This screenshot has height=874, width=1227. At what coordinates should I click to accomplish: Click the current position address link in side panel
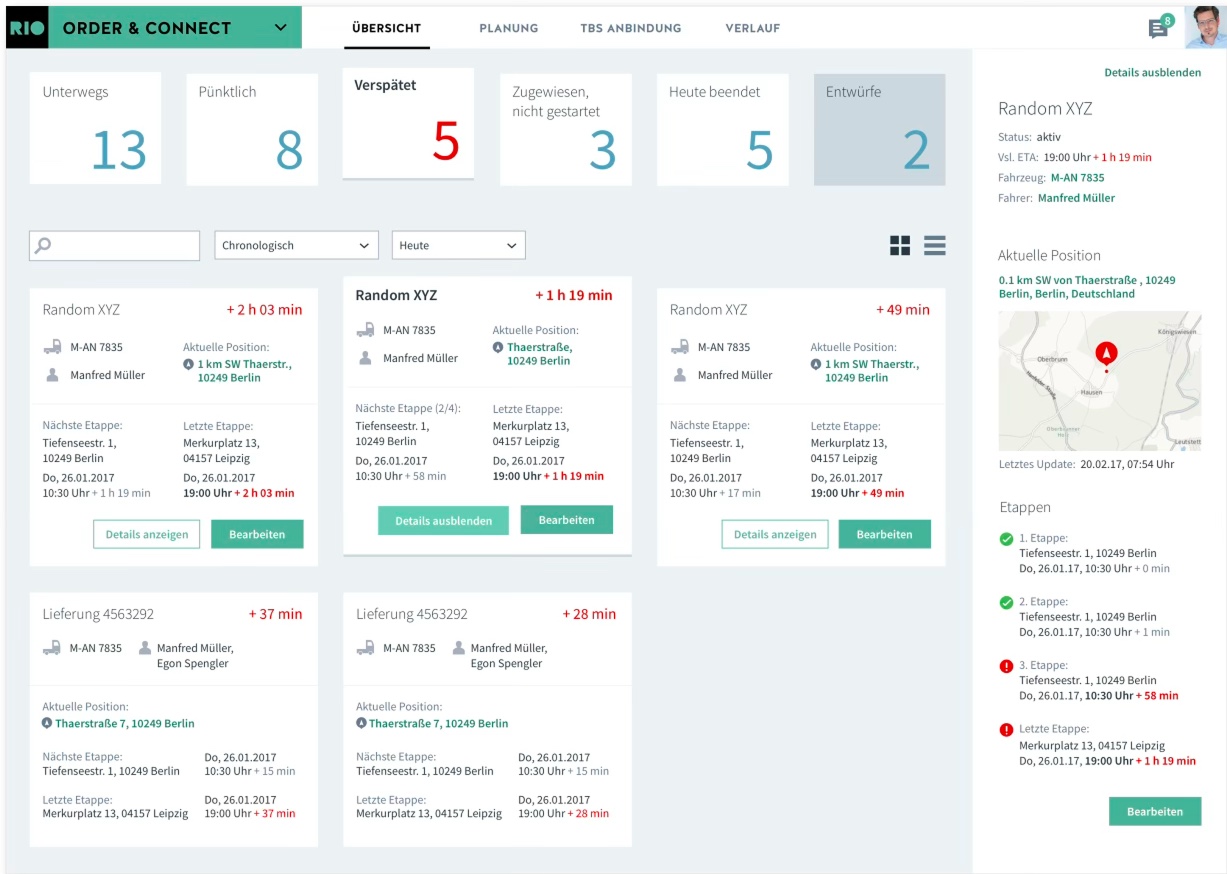(1087, 287)
